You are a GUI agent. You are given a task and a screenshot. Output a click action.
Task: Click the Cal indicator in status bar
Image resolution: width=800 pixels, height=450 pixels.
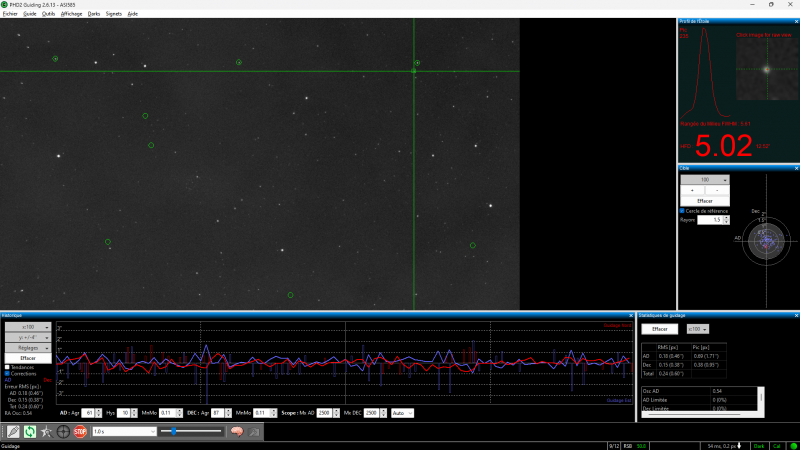pos(777,446)
